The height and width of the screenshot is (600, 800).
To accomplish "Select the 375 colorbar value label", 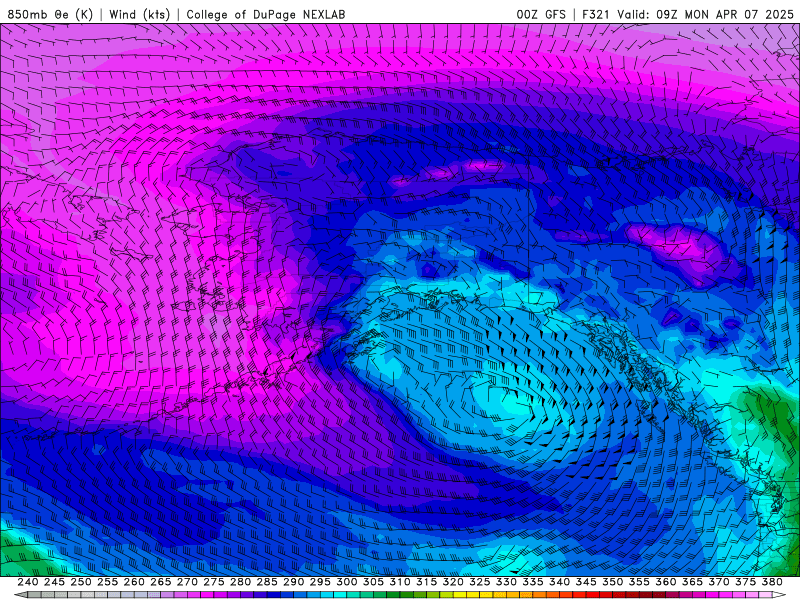I will click(745, 582).
